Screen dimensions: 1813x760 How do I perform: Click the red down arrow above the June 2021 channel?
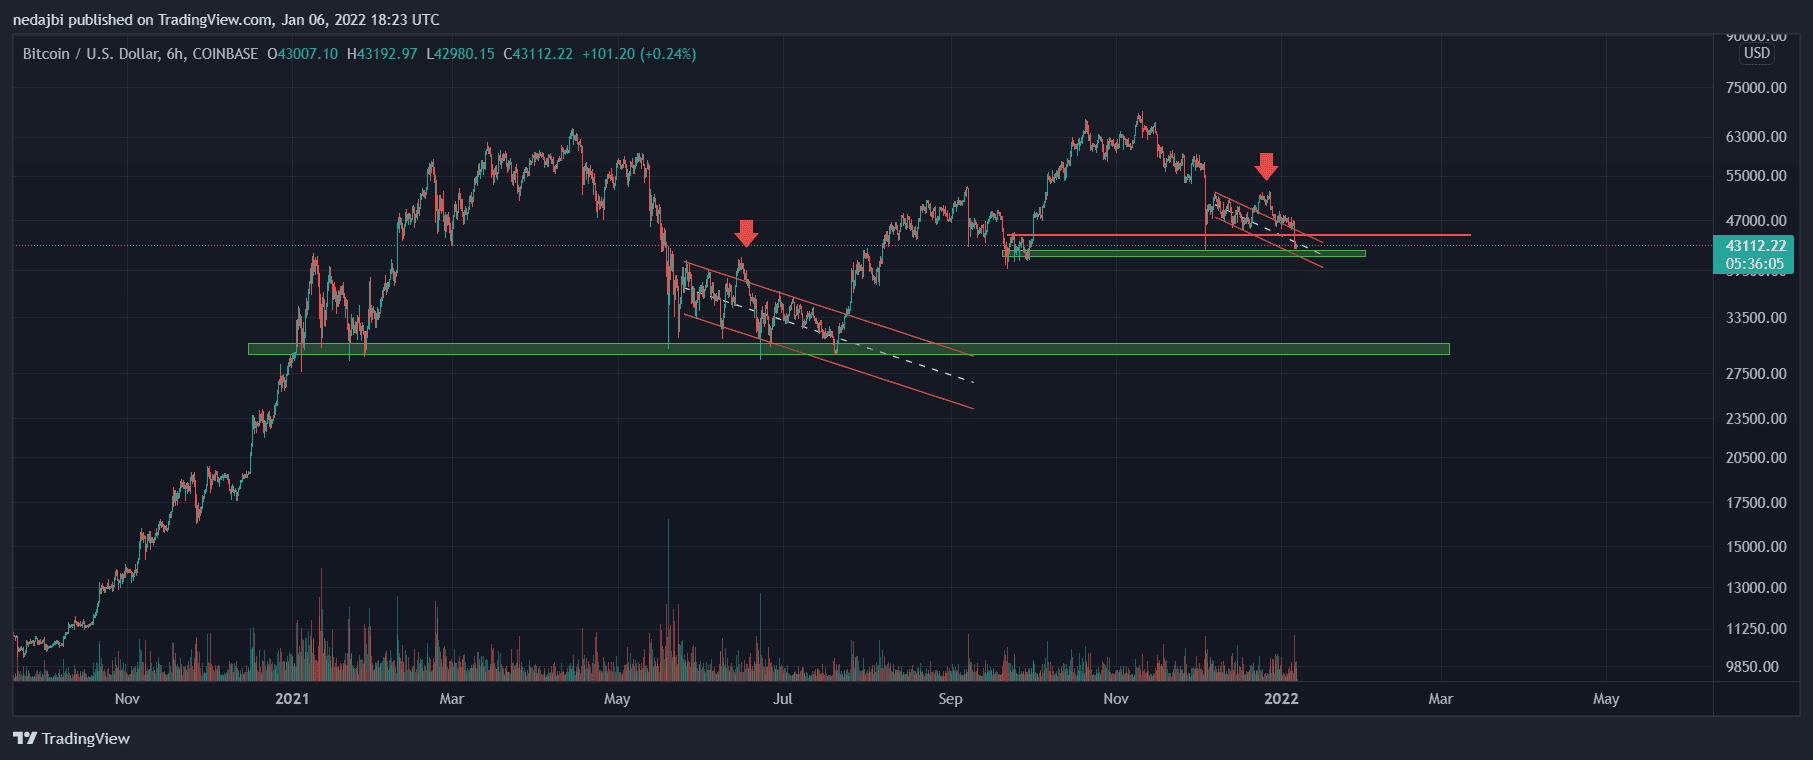tap(746, 233)
